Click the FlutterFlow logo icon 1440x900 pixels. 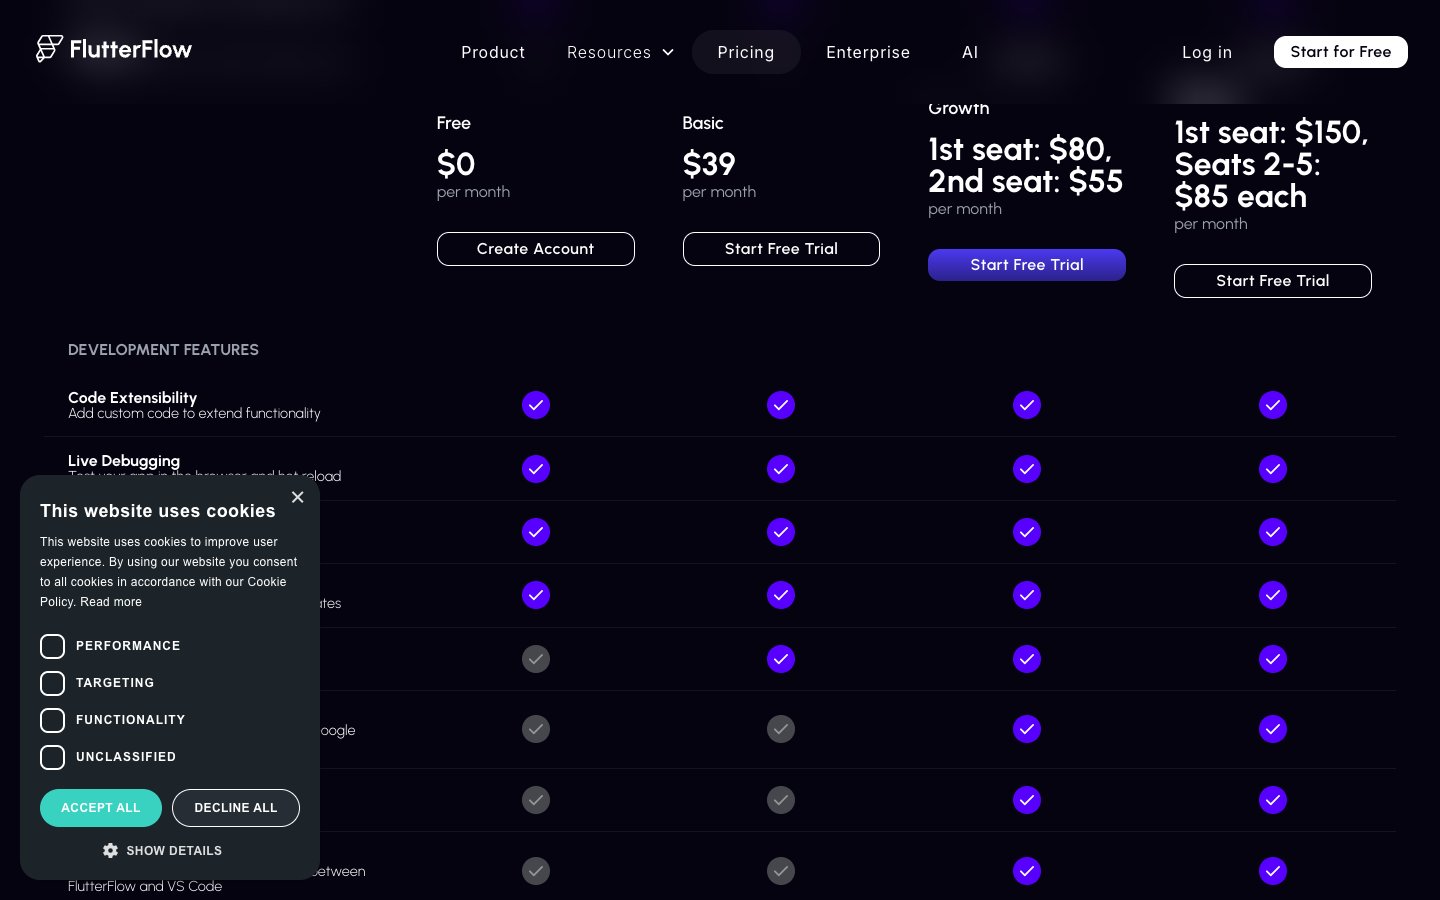tap(49, 48)
